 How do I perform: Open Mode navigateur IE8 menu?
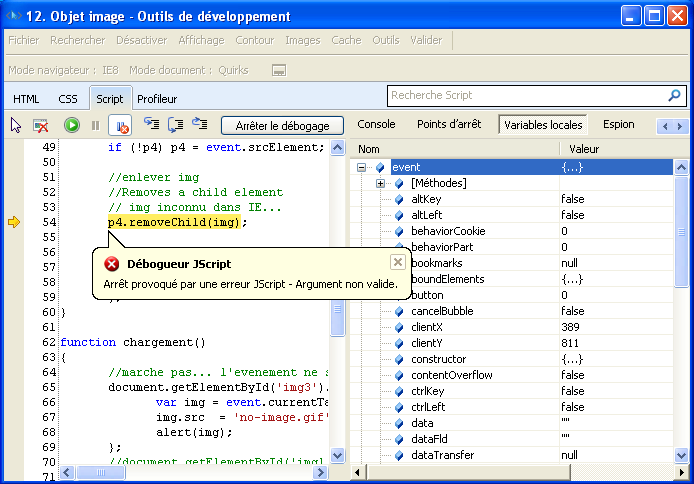point(64,70)
